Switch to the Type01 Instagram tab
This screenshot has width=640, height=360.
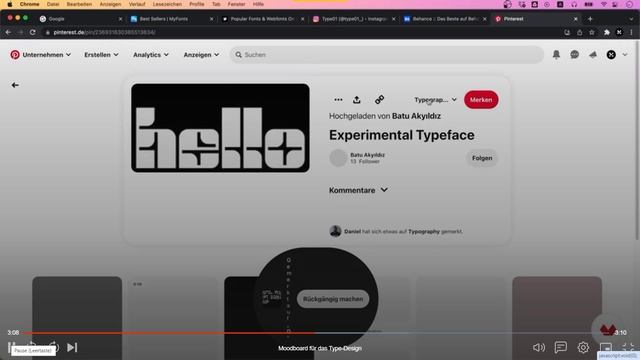[x=354, y=19]
